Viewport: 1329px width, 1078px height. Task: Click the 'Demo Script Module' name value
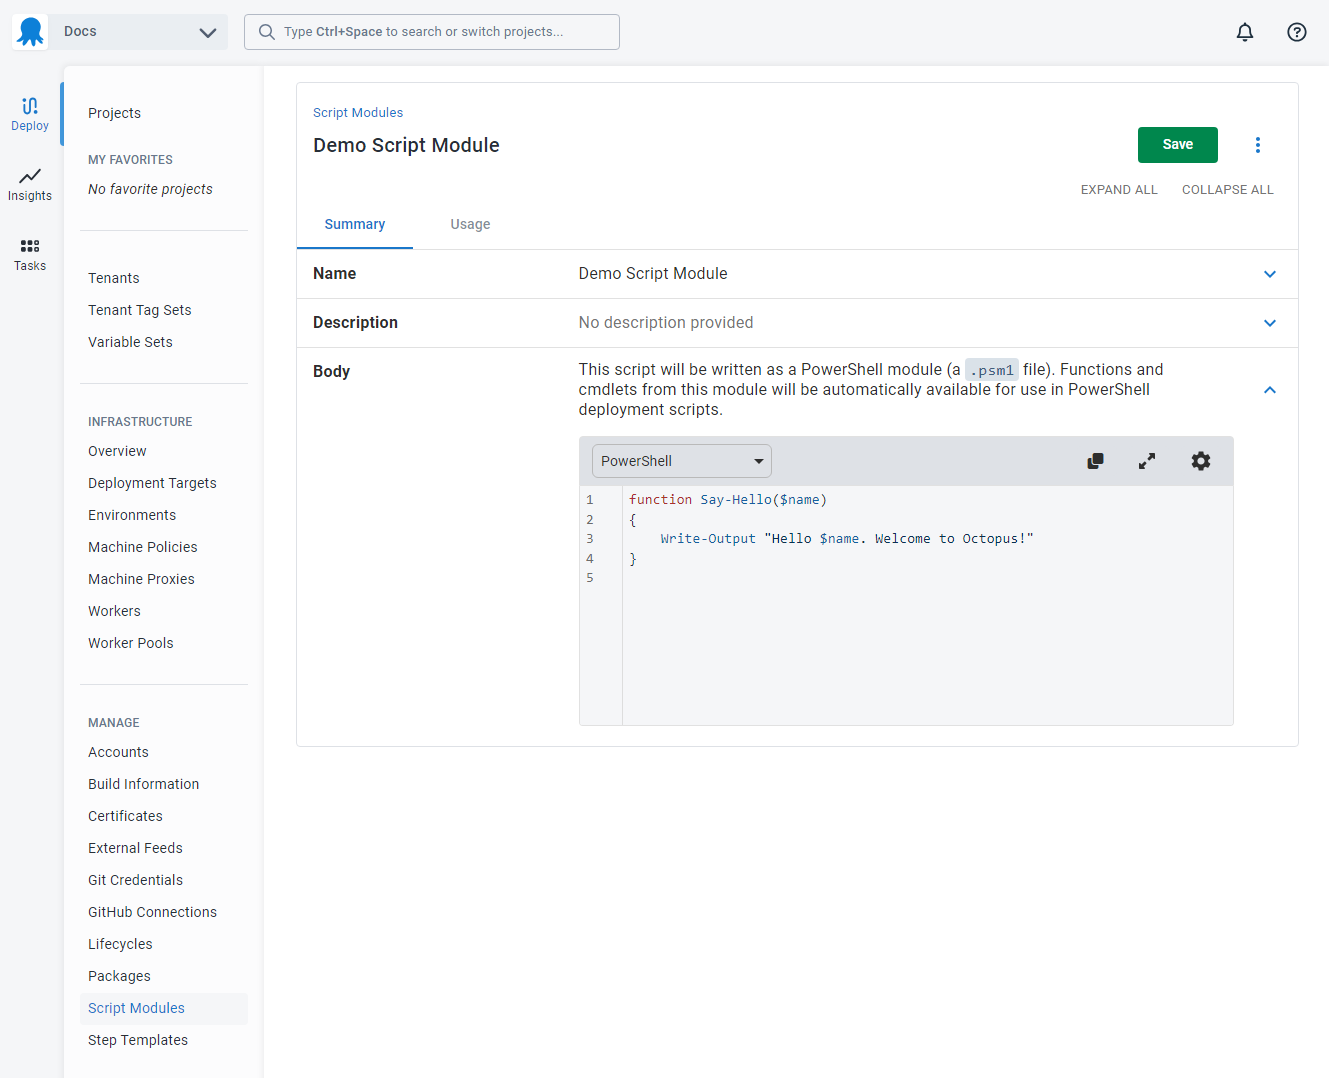click(653, 274)
